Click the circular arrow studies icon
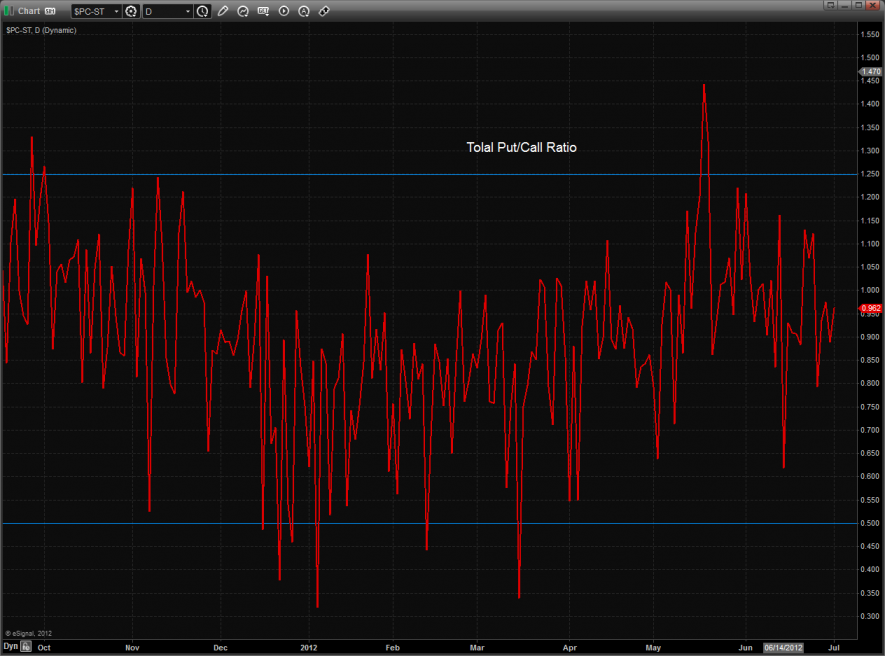This screenshot has width=885, height=656. click(243, 11)
